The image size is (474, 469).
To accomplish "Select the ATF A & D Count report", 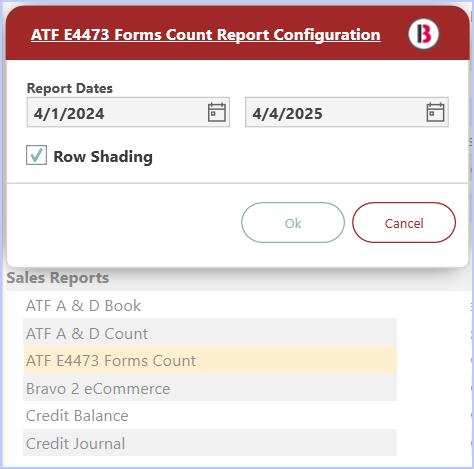I will (210, 333).
